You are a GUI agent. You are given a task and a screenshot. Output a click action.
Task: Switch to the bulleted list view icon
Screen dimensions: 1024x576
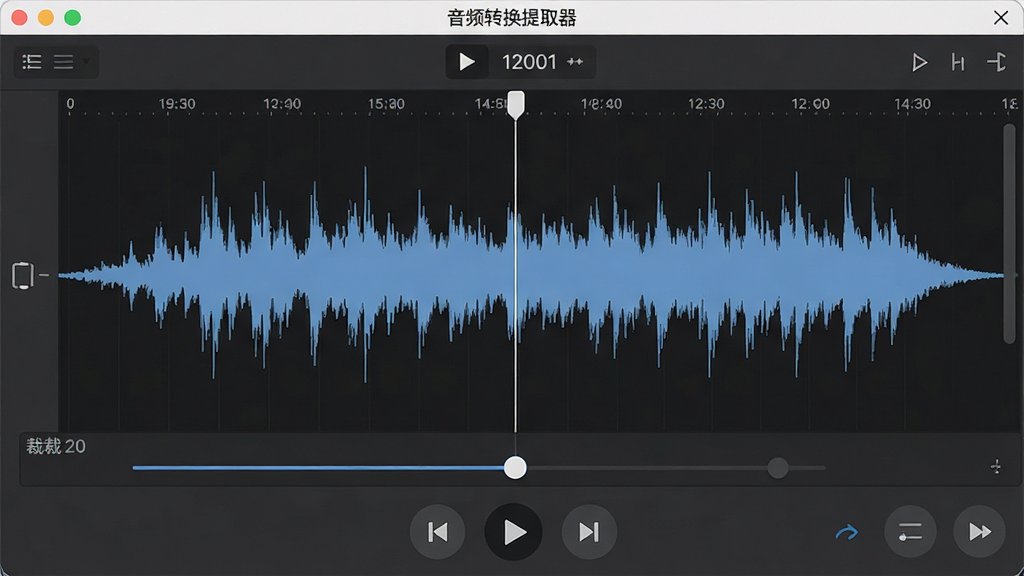(x=31, y=62)
